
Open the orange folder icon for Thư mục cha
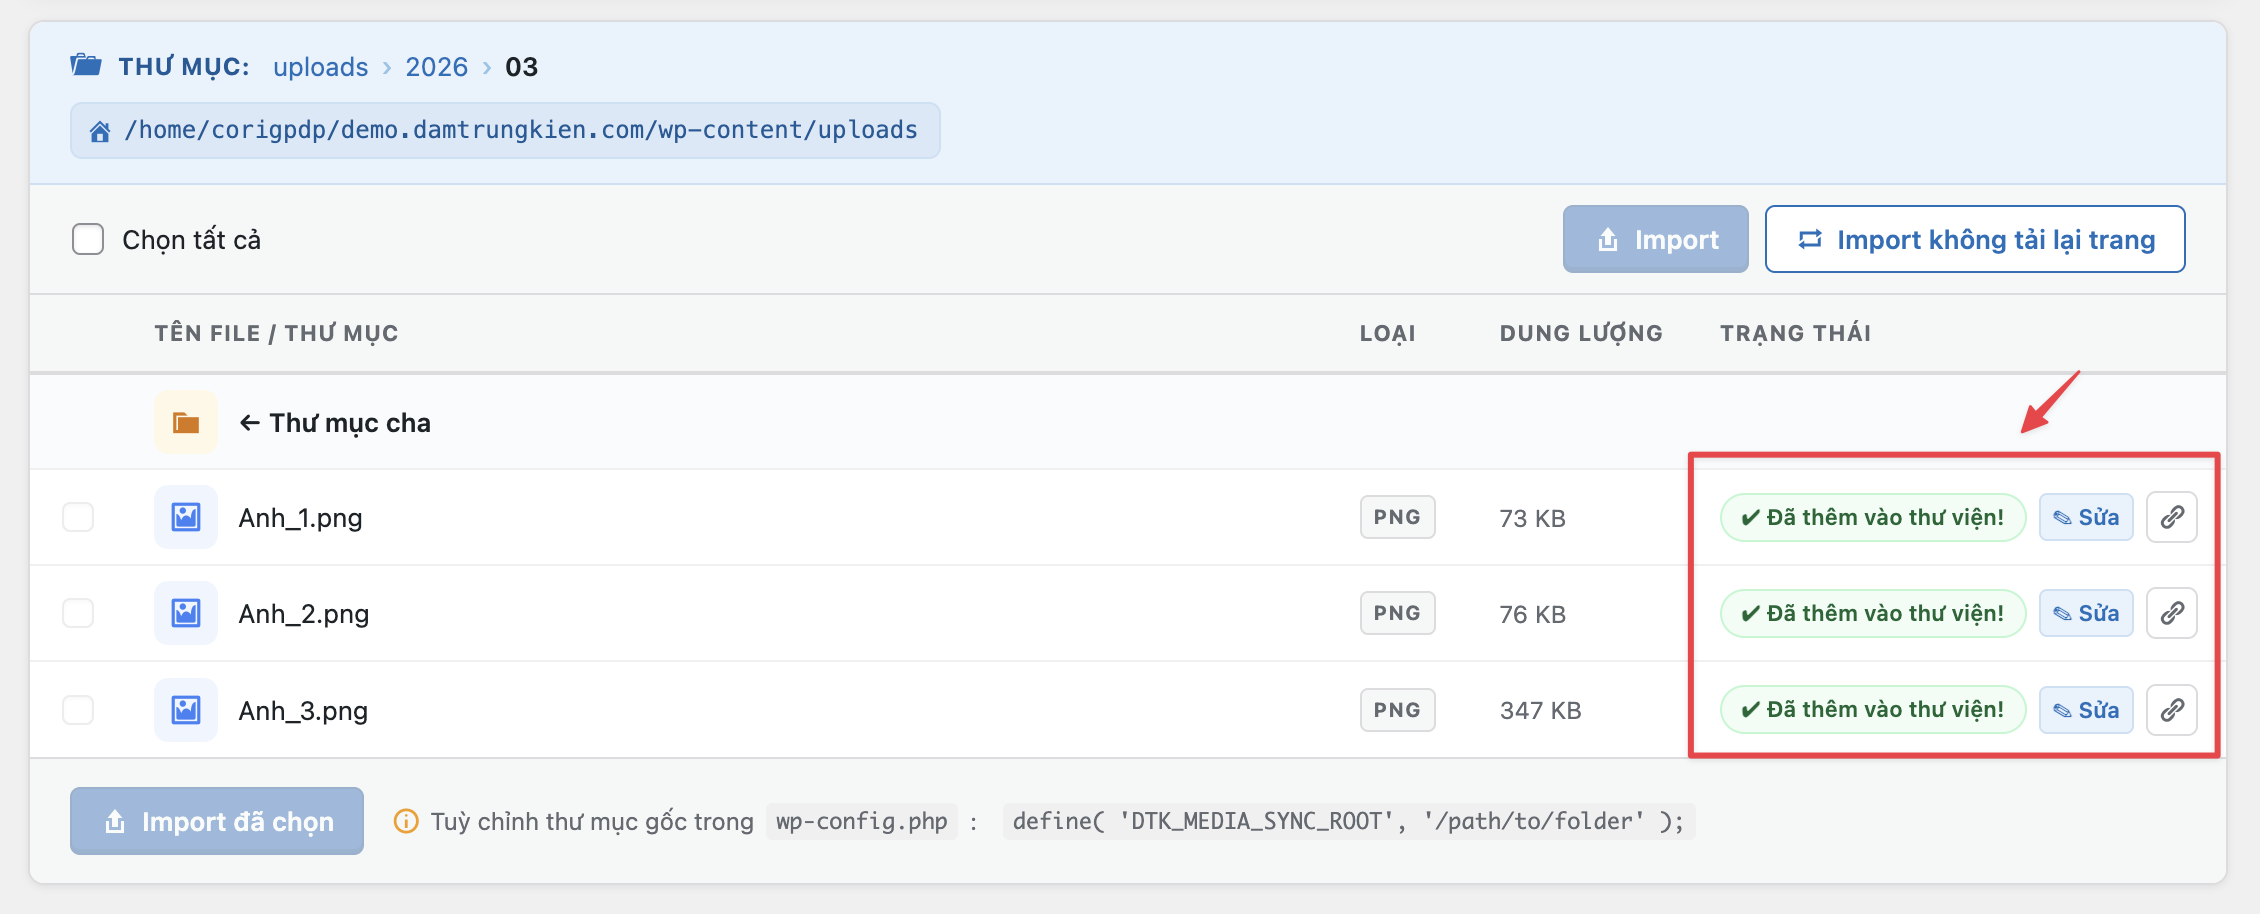click(185, 422)
